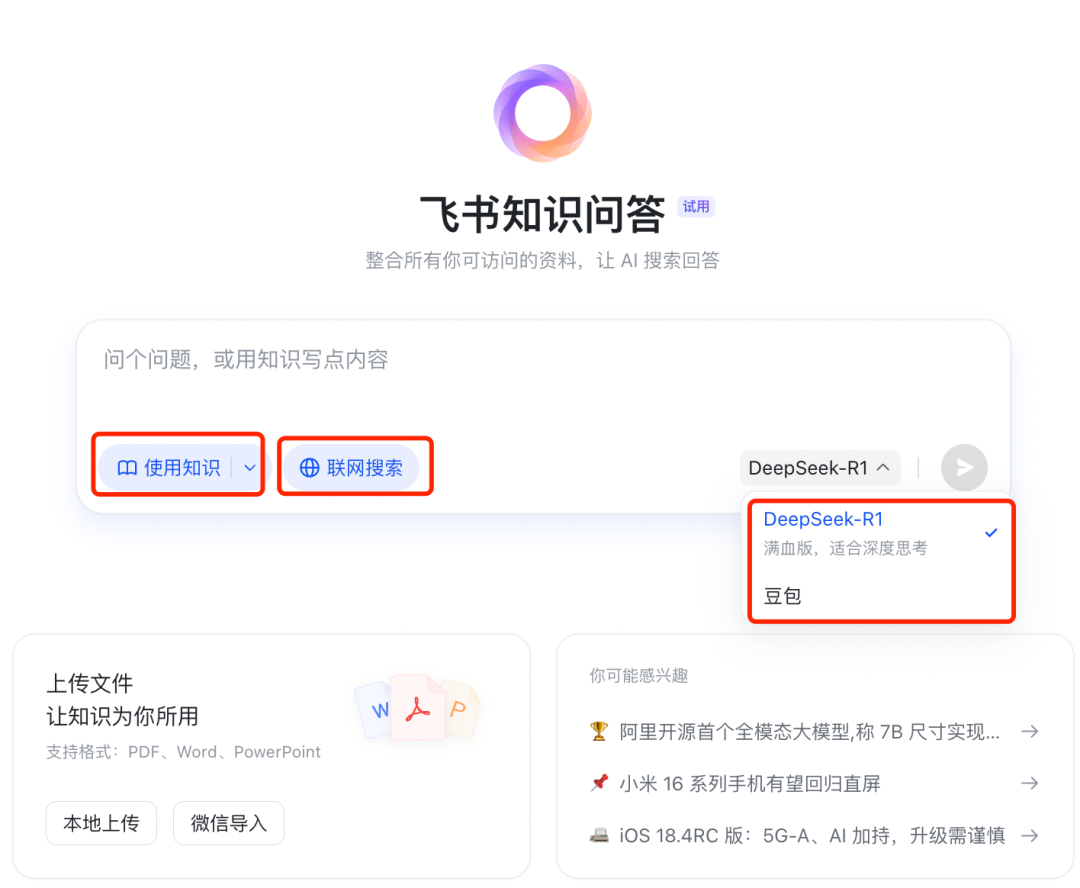Click the 让知识为你所用 text
This screenshot has height=888, width=1080.
coord(122,716)
